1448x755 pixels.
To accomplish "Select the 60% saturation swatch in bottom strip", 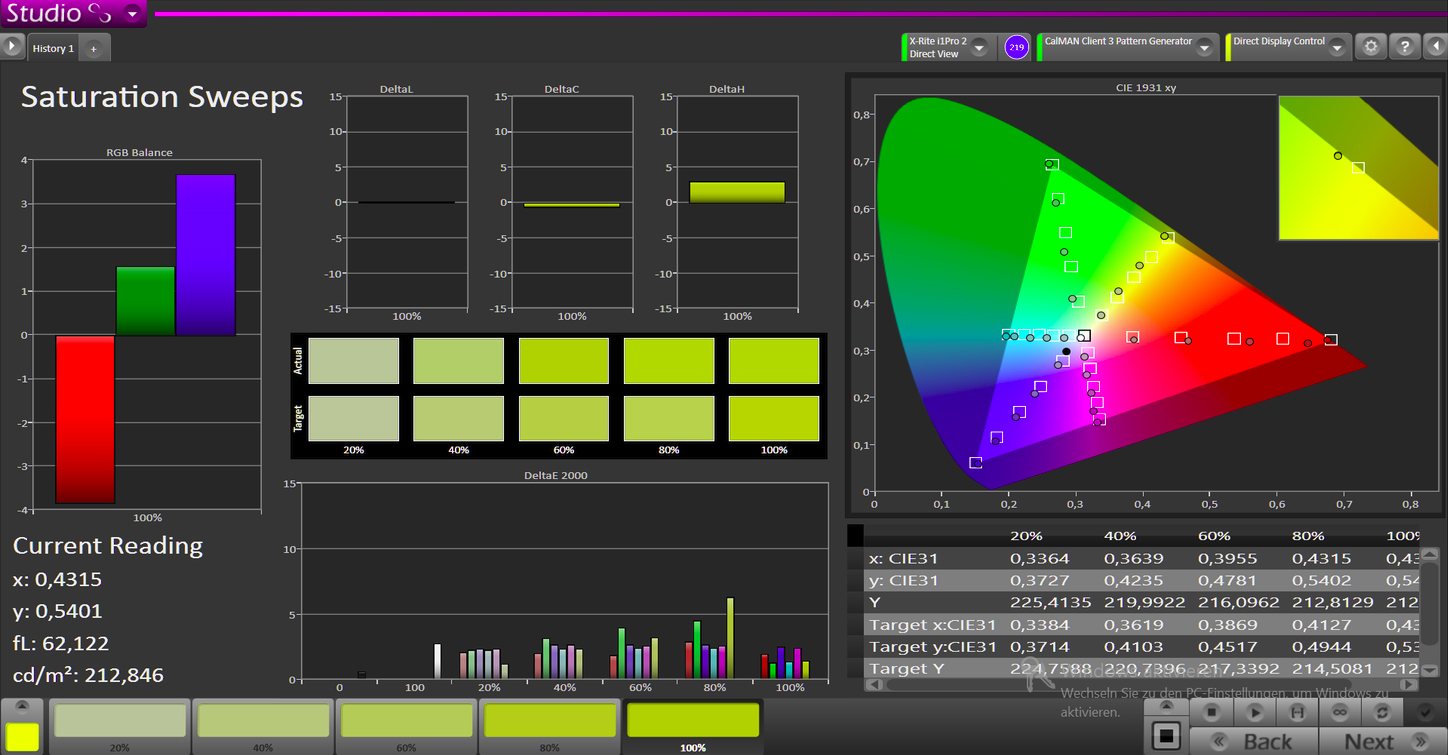I will 406,720.
